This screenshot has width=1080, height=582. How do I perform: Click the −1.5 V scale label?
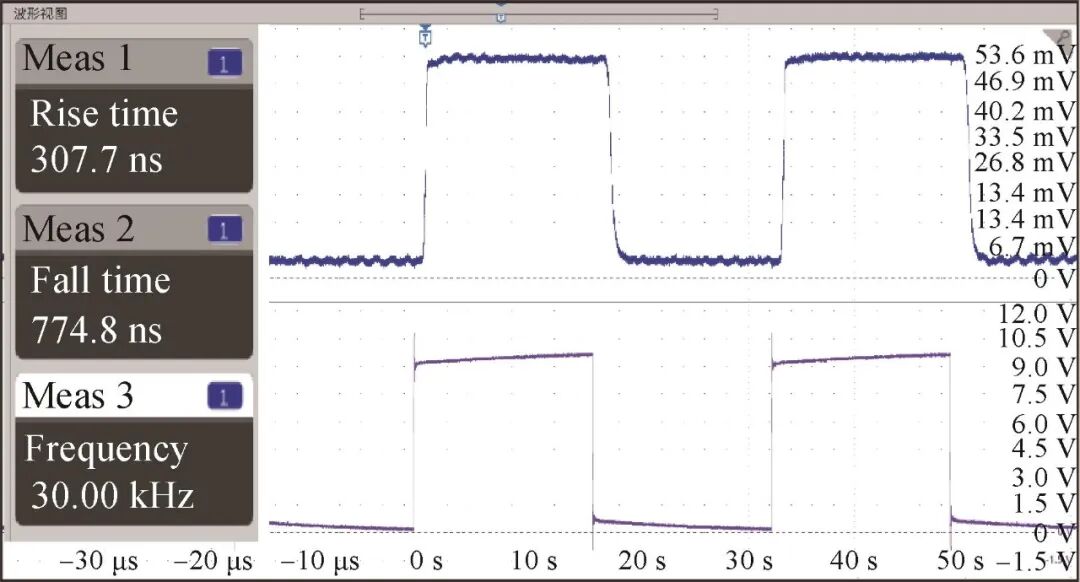click(x=1035, y=562)
